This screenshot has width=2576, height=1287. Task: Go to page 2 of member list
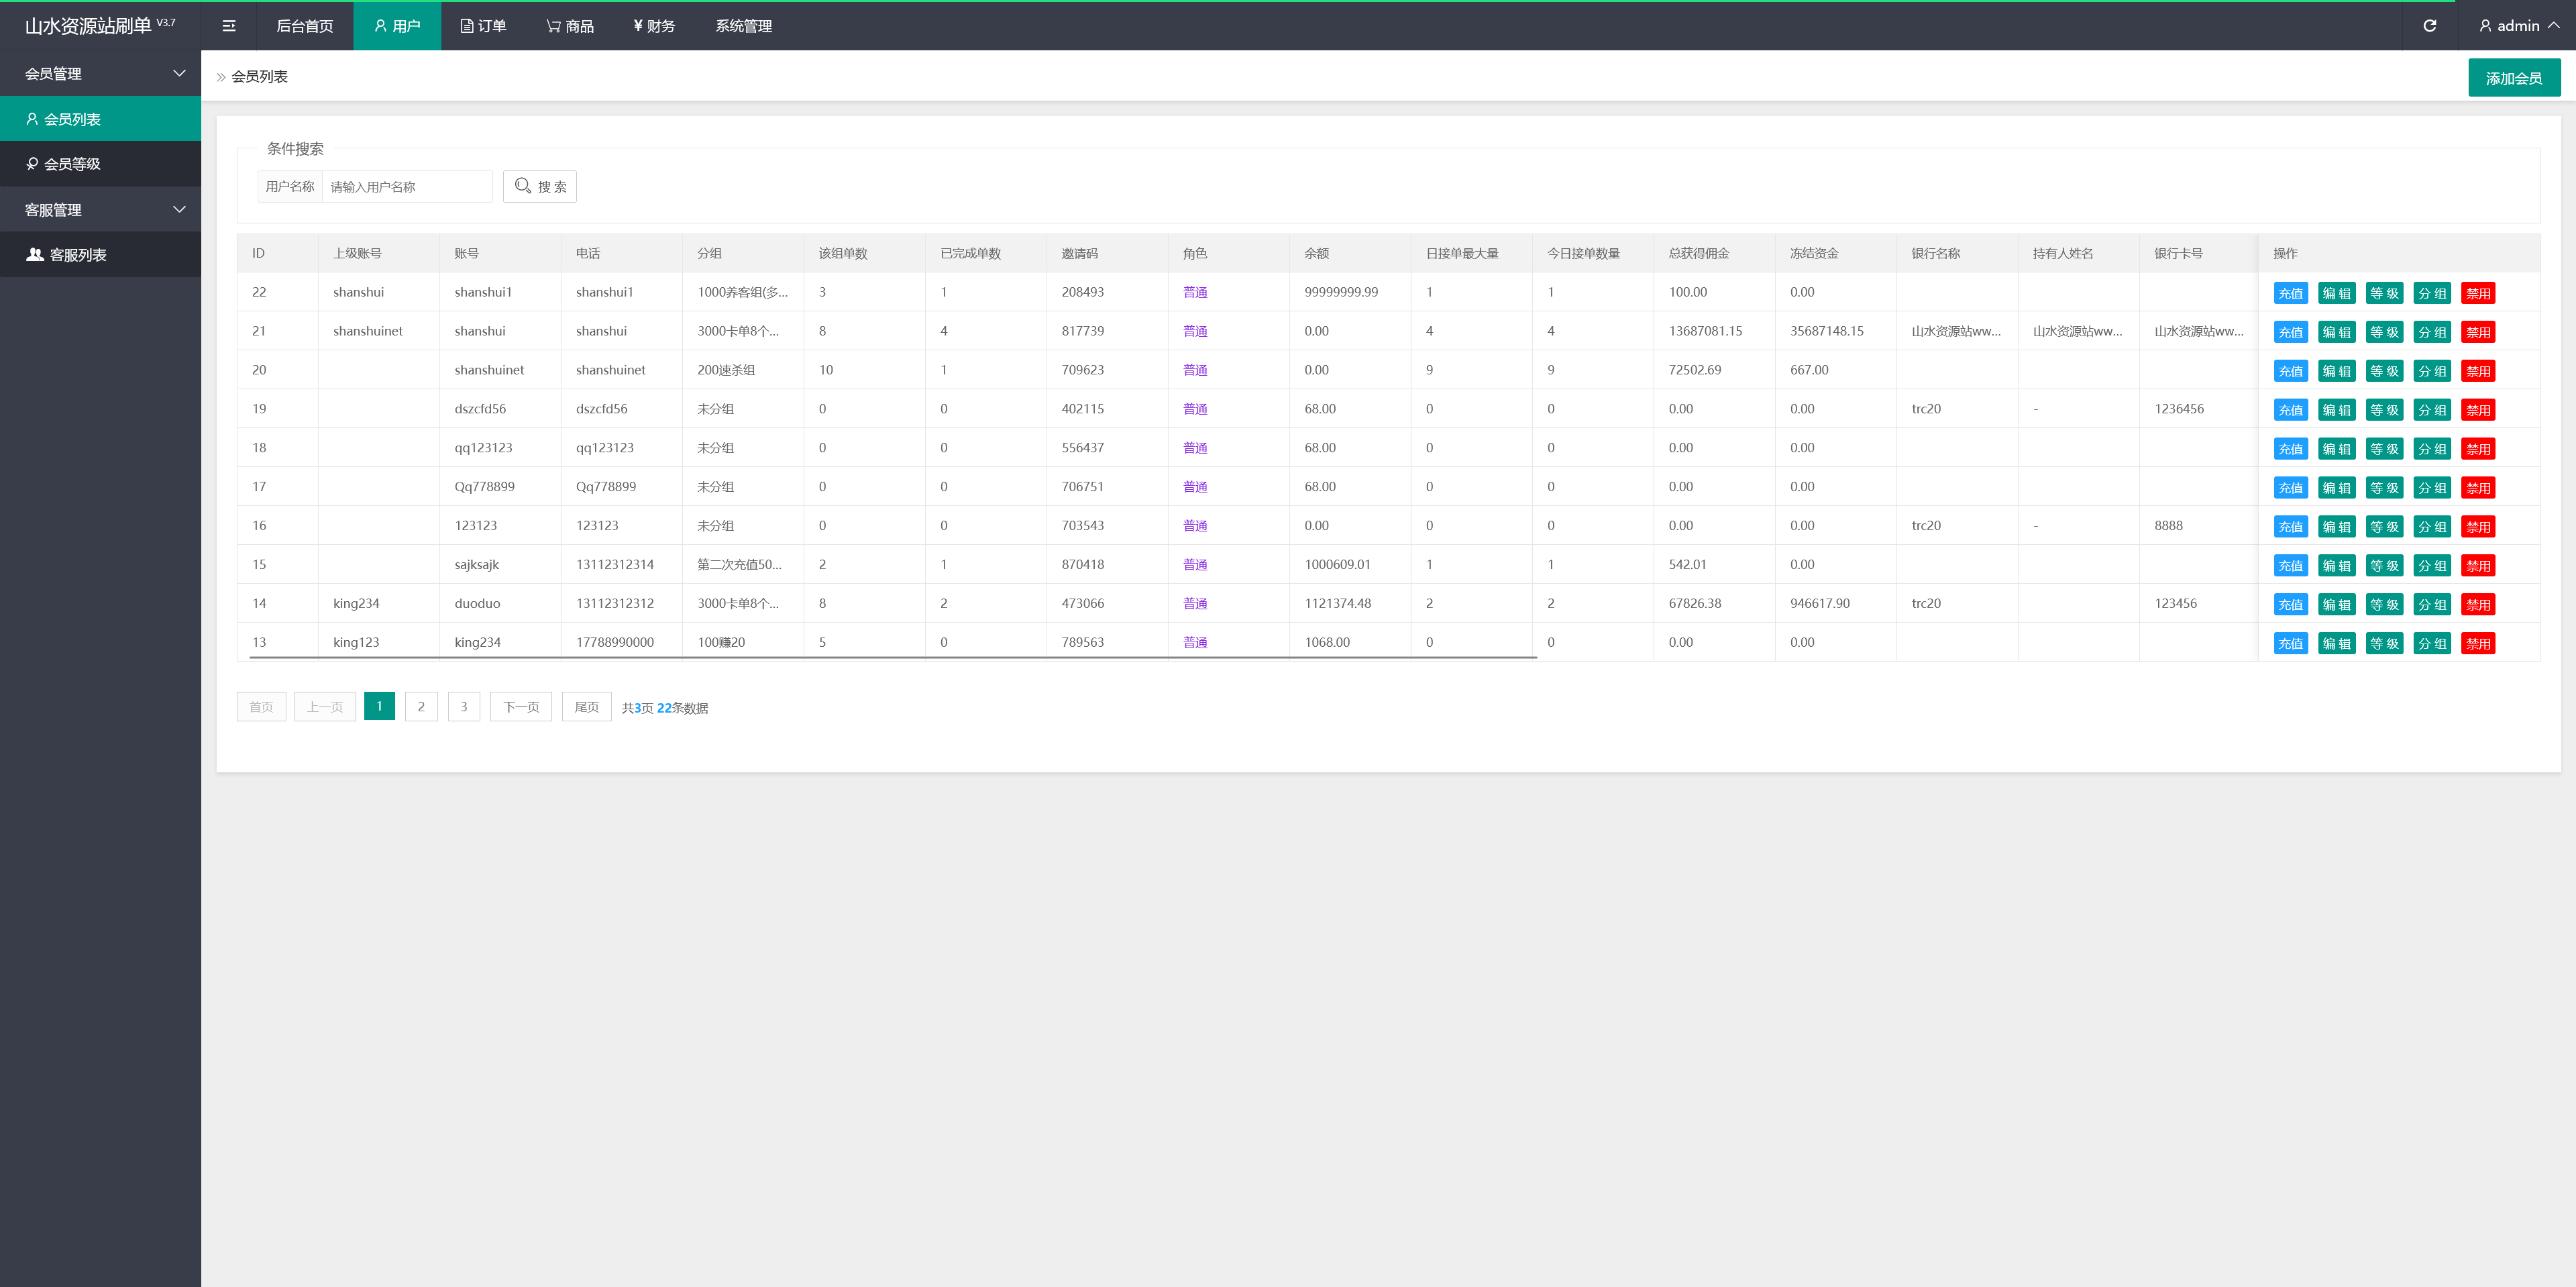pos(421,707)
